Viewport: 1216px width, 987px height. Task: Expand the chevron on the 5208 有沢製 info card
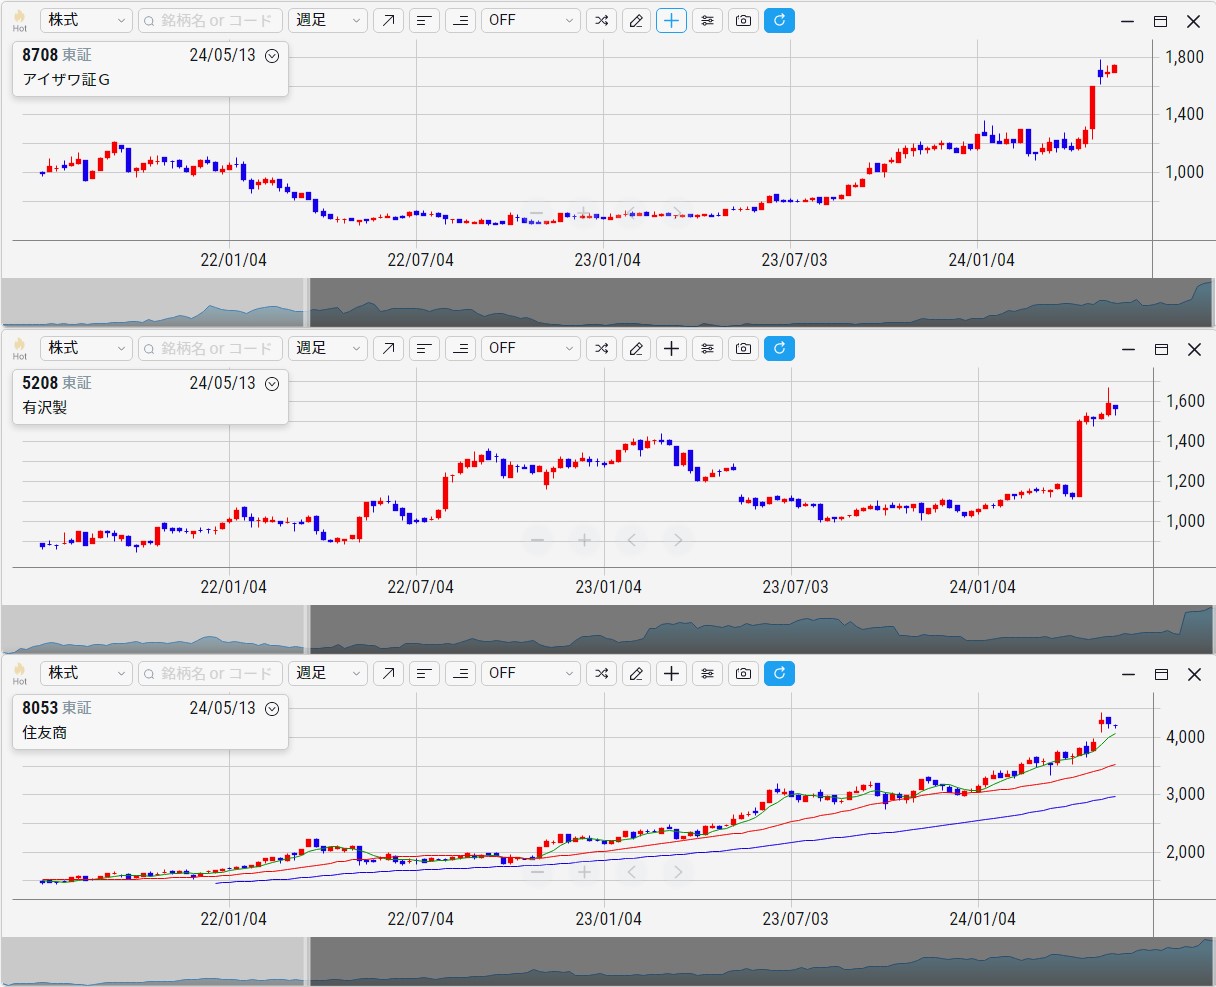(272, 384)
